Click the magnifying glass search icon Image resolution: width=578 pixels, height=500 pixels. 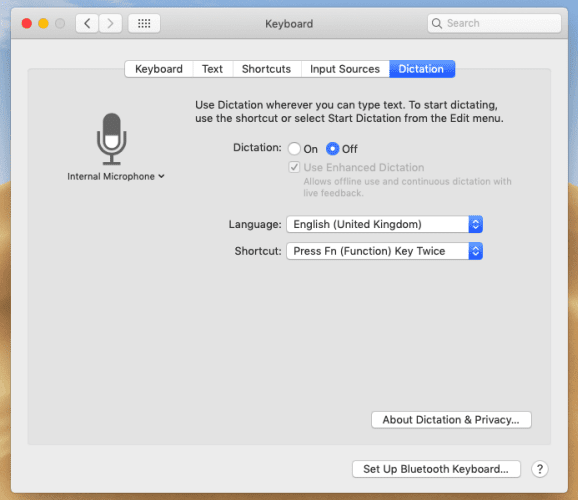click(436, 24)
